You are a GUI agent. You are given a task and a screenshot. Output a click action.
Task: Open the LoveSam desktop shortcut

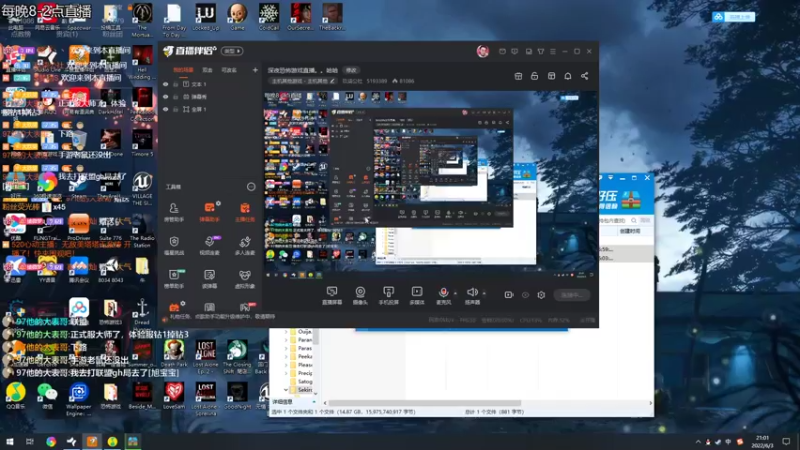click(174, 396)
